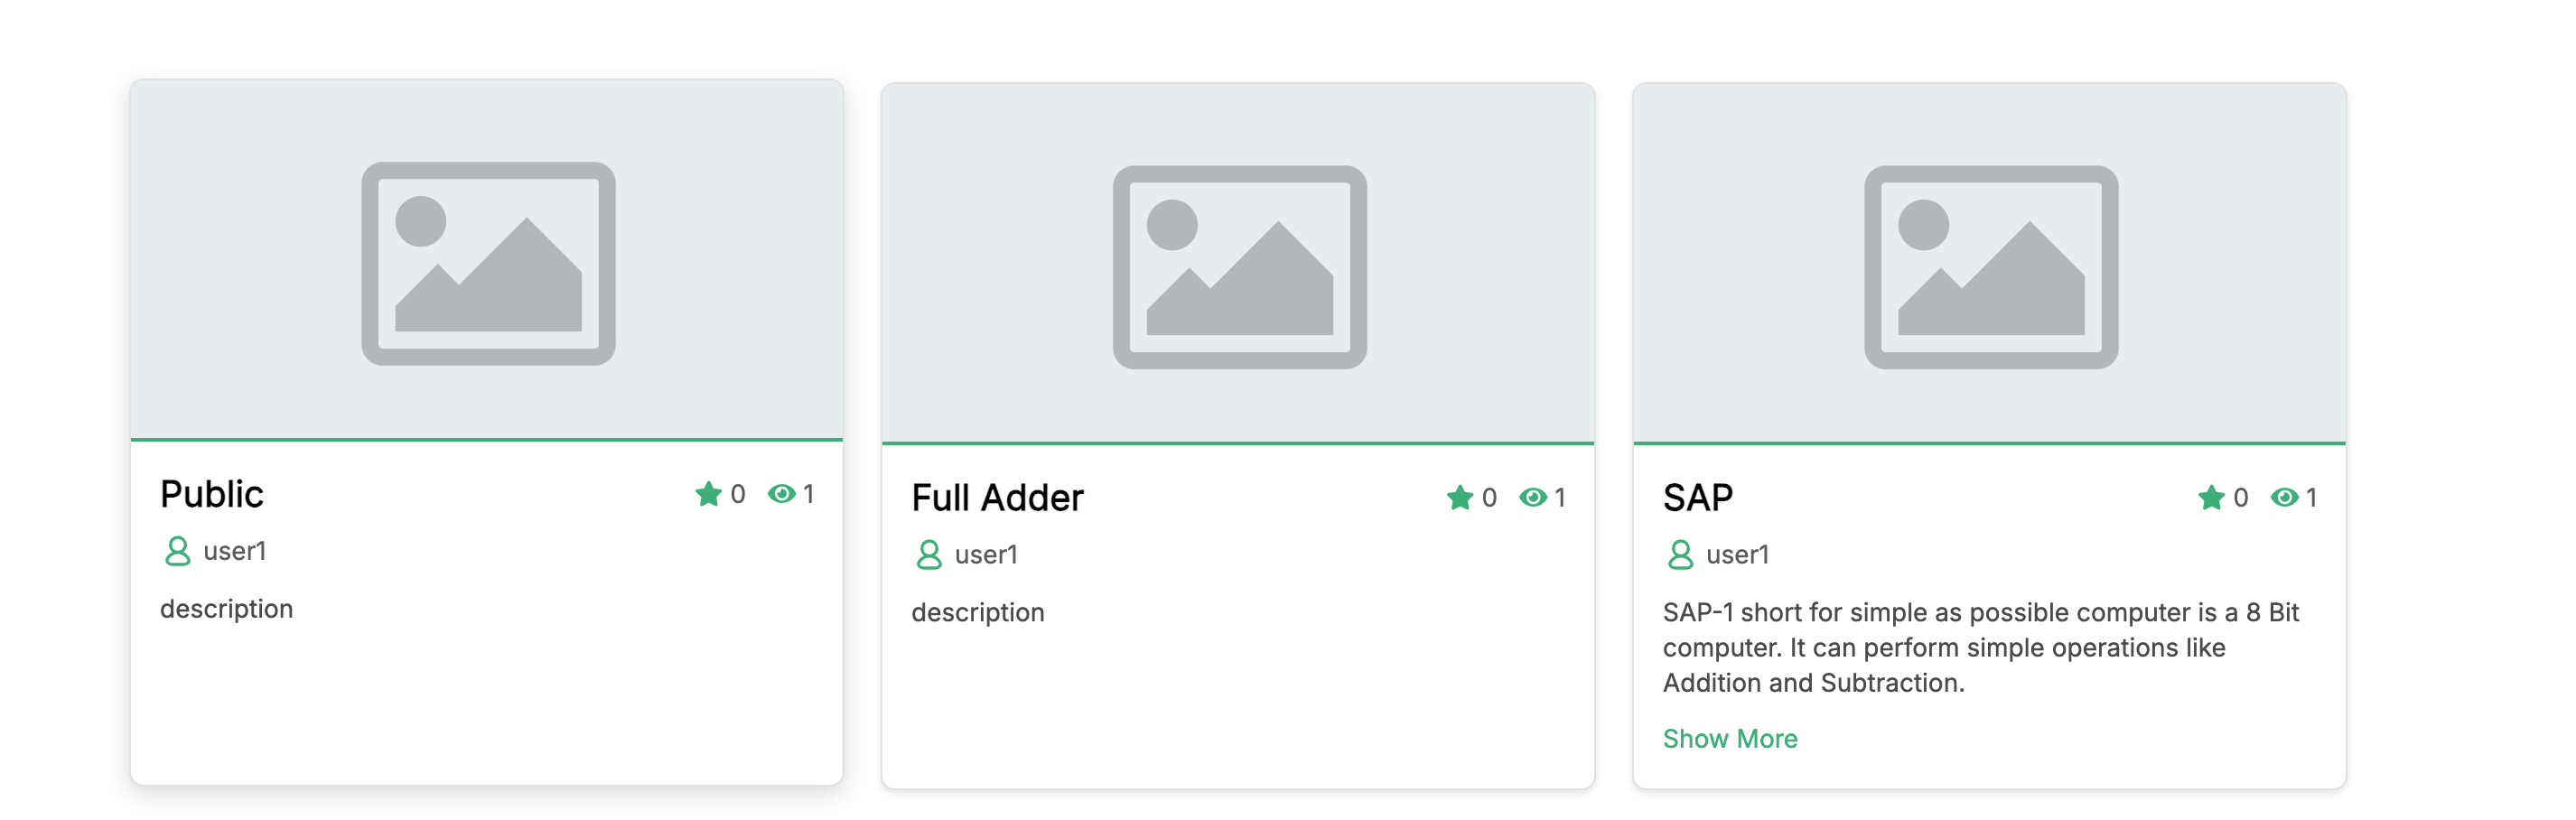Click the user icon beside user1 on Full Adder
This screenshot has width=2576, height=820.
tap(929, 555)
